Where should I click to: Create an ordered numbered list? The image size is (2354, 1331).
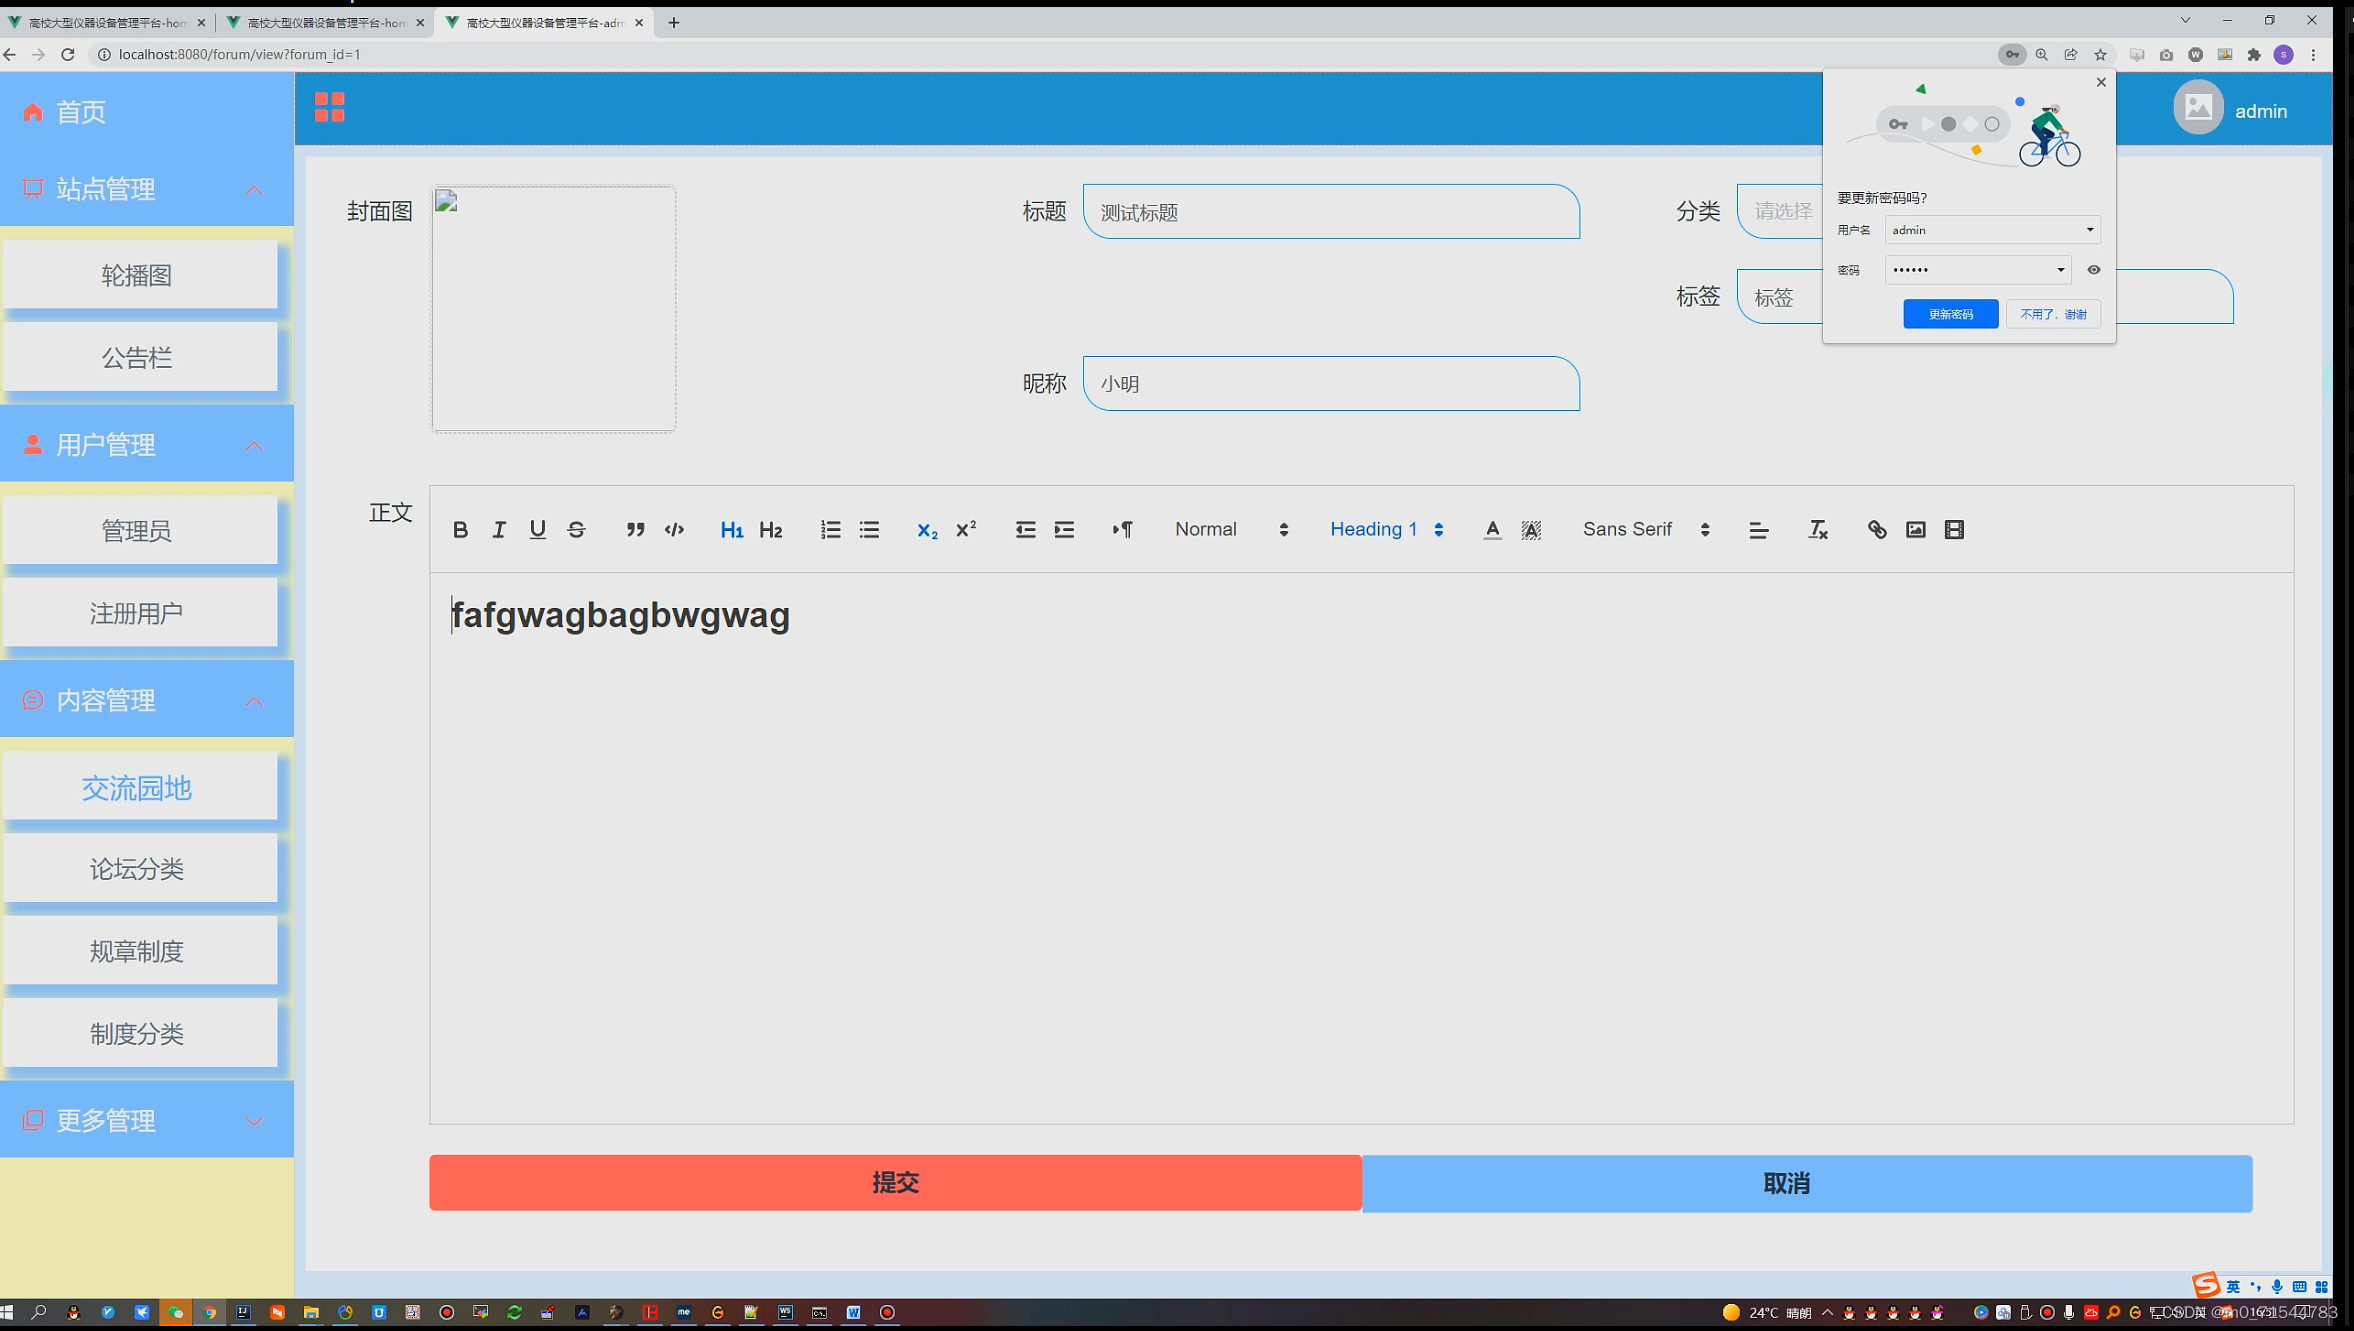click(x=830, y=530)
